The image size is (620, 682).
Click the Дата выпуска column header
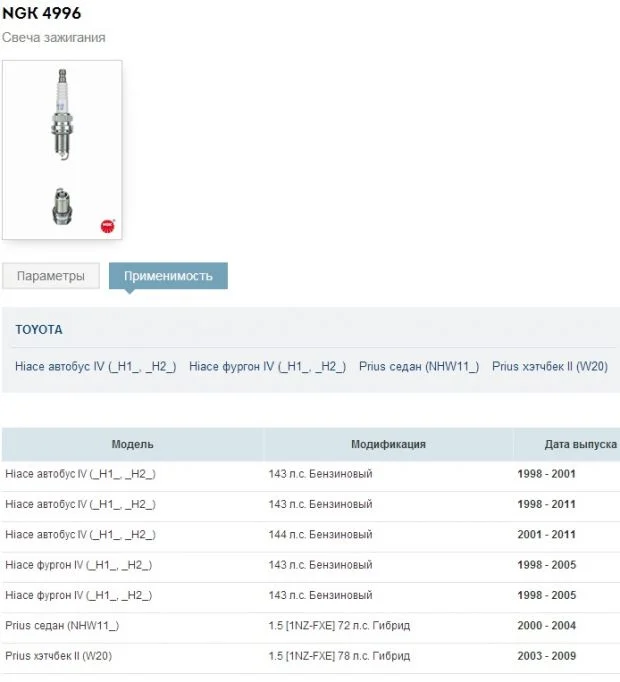[x=580, y=444]
